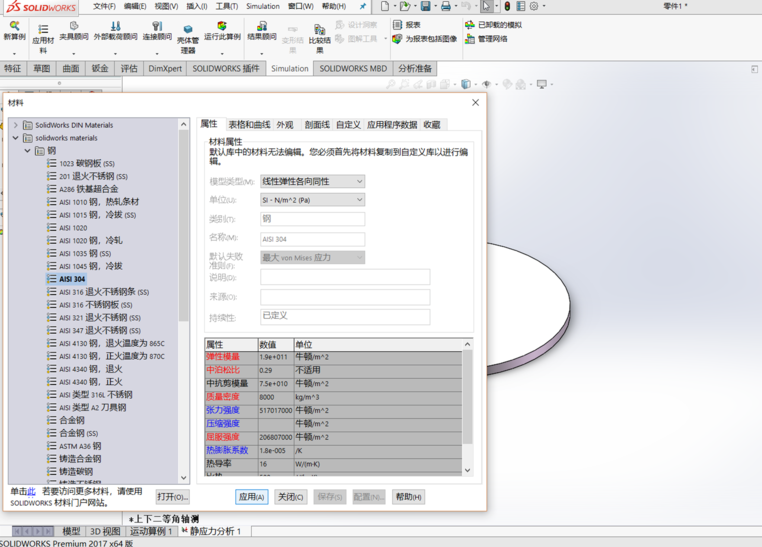762x547 pixels.
Task: Click the Select cursor tool icon
Action: (x=486, y=6)
